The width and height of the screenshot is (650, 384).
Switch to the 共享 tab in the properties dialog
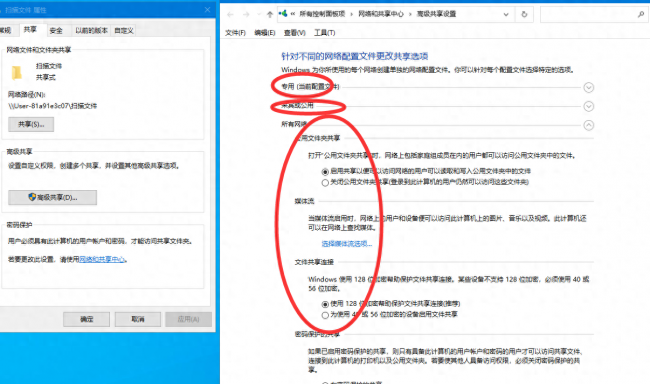30,29
